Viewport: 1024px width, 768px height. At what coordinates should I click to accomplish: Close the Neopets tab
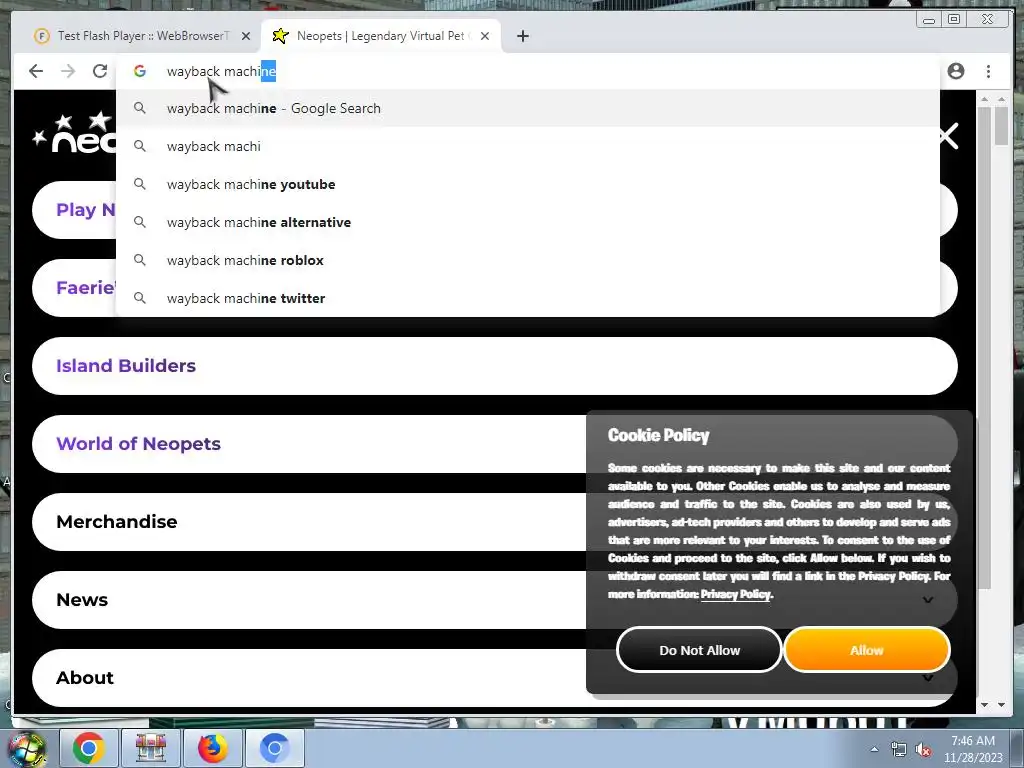click(485, 36)
